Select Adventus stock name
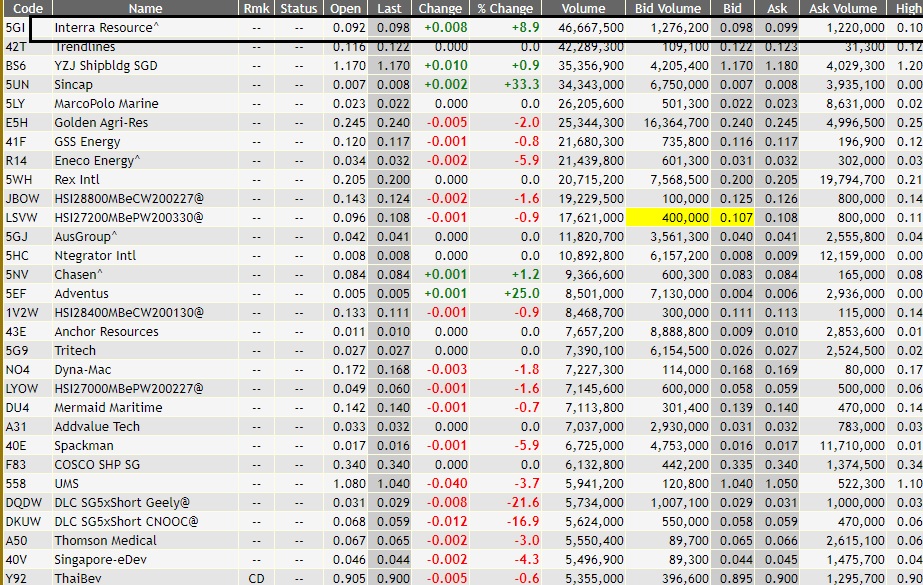The height and width of the screenshot is (585, 923). tap(81, 294)
